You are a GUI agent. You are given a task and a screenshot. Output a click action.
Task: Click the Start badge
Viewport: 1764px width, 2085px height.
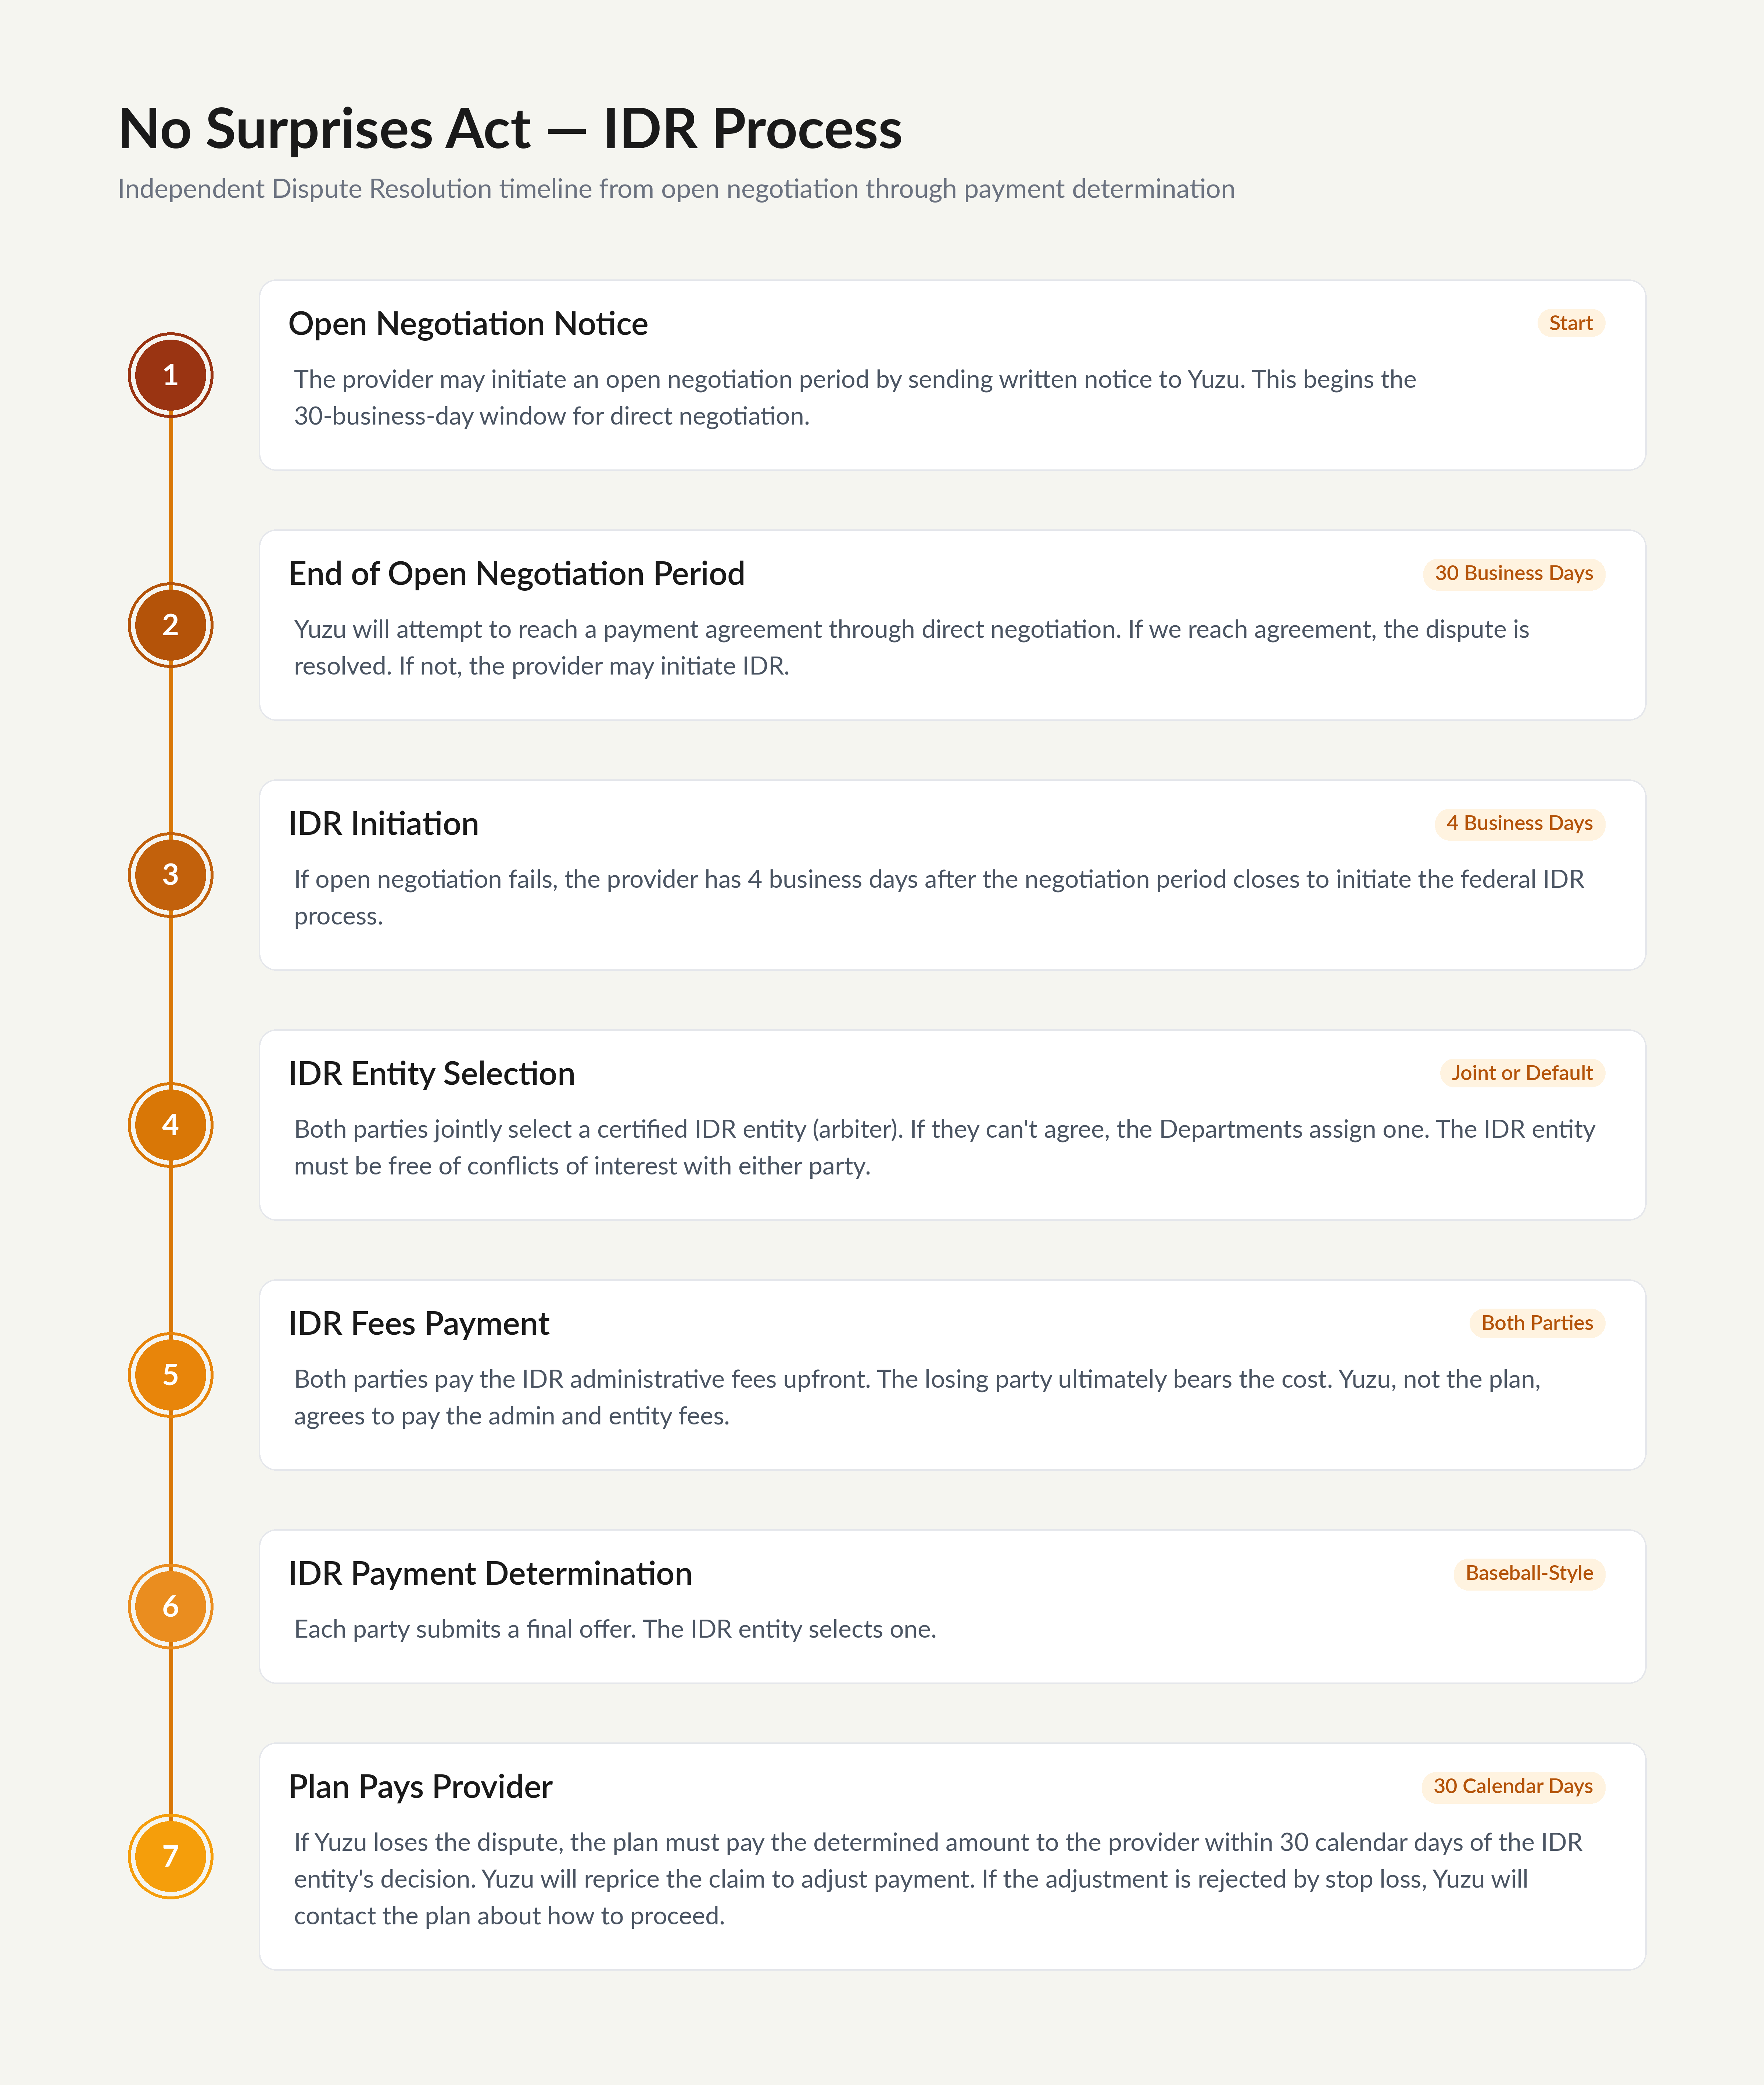(x=1570, y=323)
